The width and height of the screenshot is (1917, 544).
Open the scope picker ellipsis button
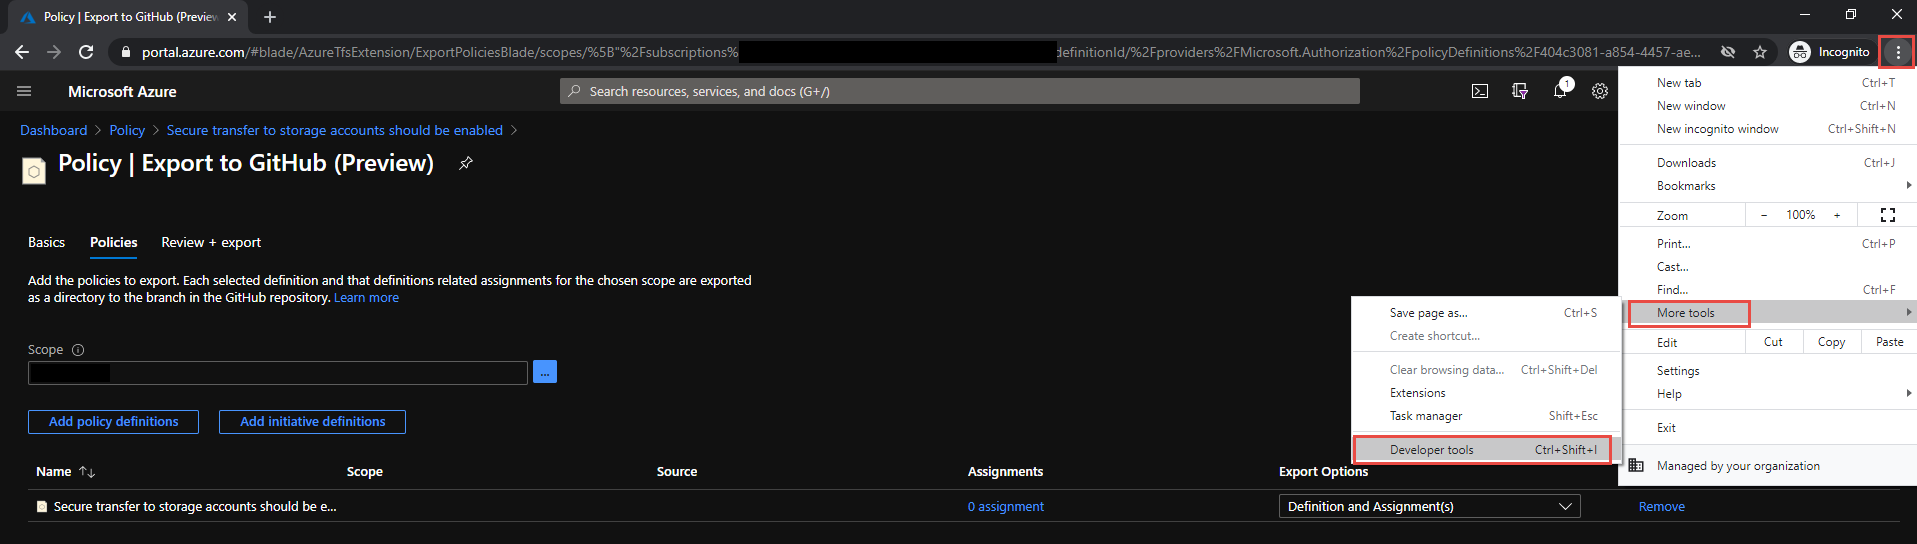pyautogui.click(x=545, y=372)
